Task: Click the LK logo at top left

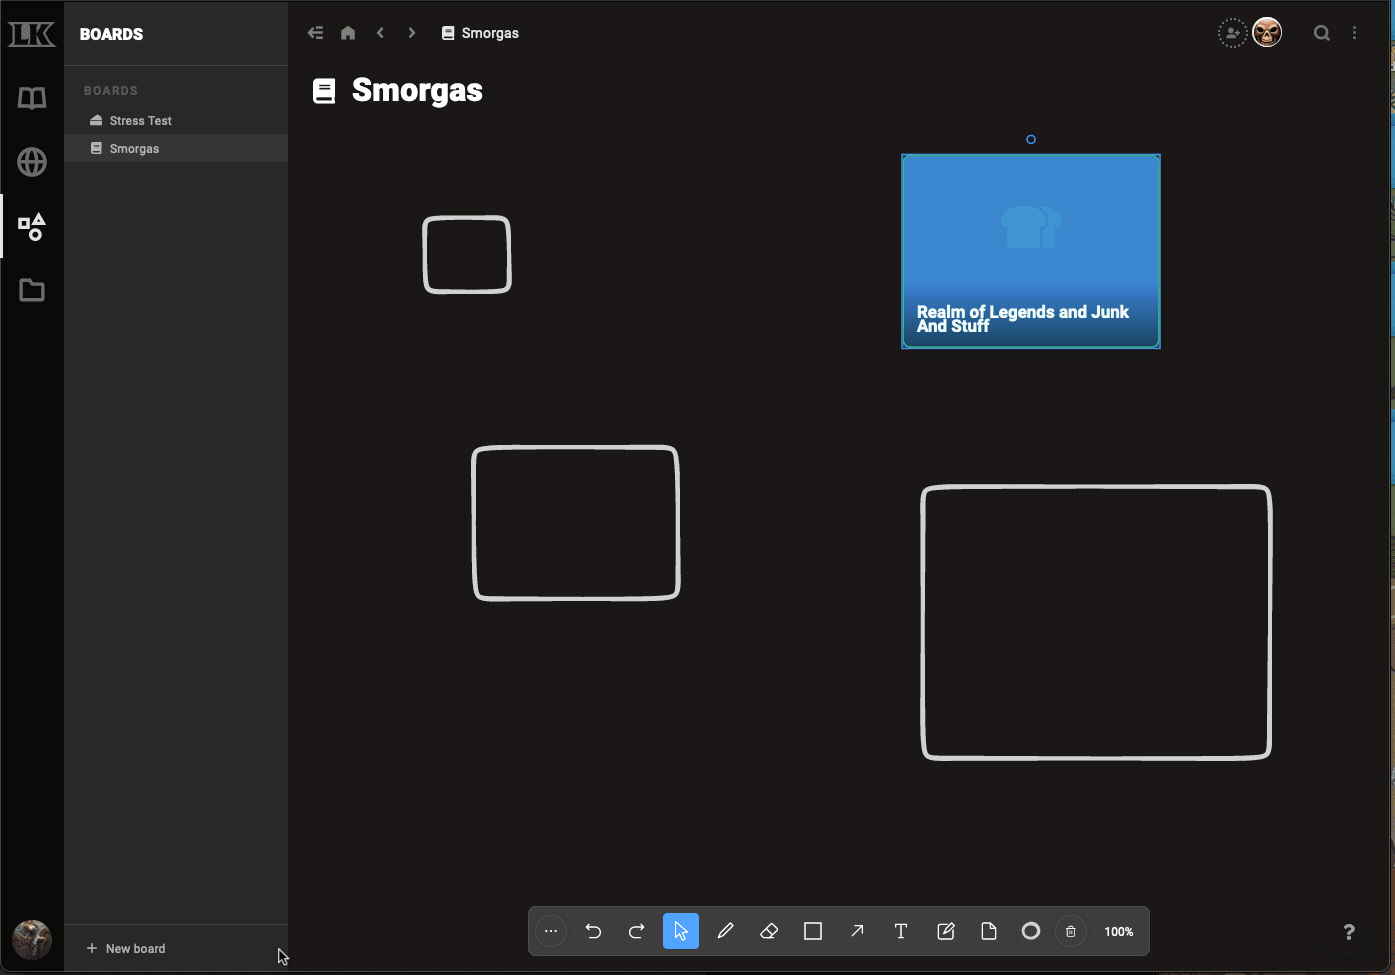Action: point(32,34)
